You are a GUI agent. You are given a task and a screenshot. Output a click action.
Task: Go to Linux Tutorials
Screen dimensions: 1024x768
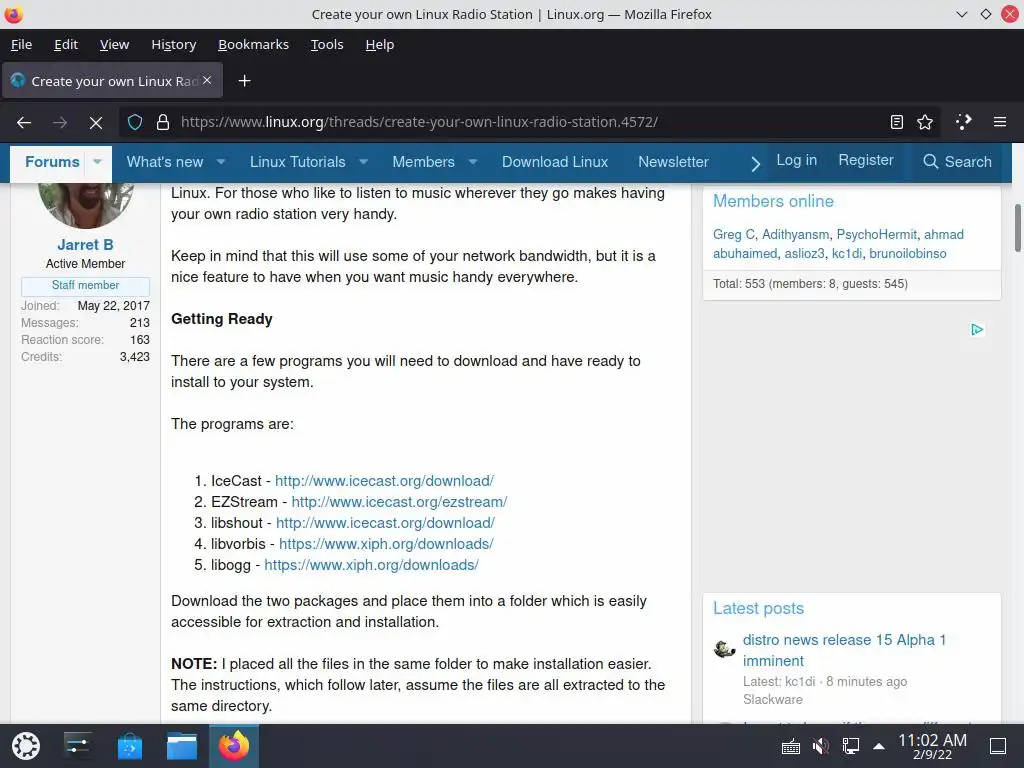[298, 162]
